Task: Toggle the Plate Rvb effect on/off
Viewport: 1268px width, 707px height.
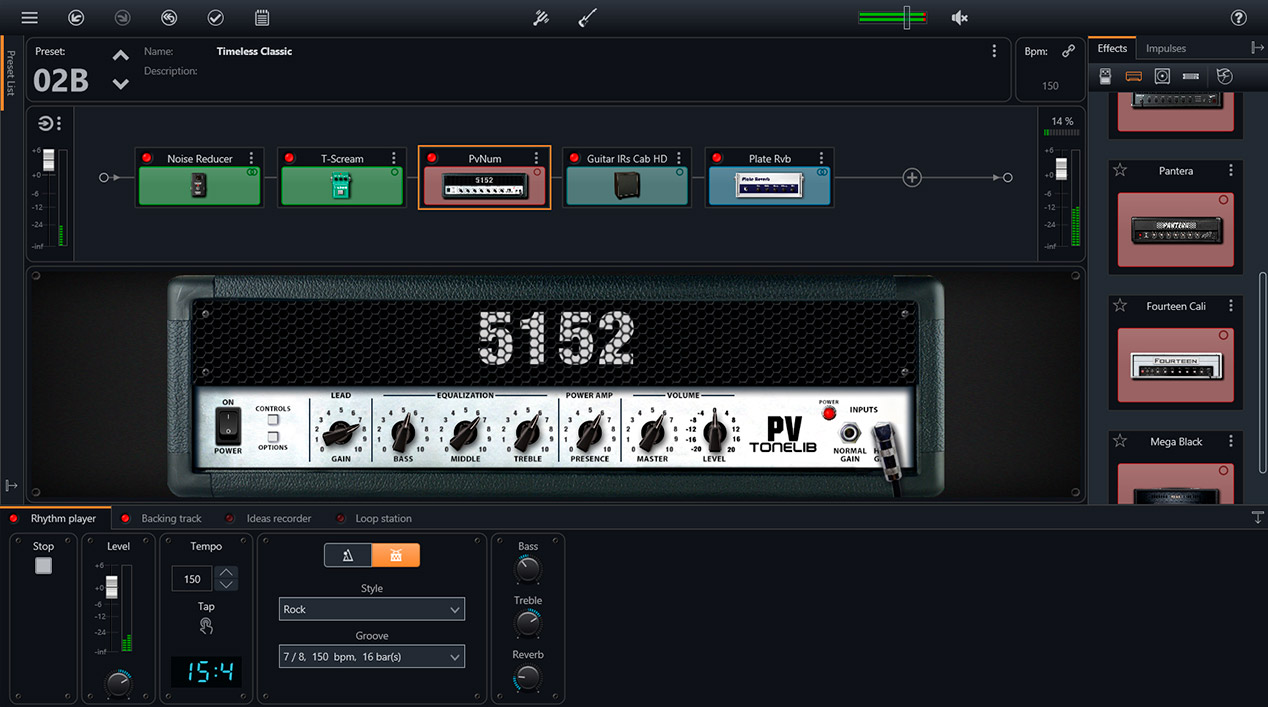Action: click(x=717, y=158)
